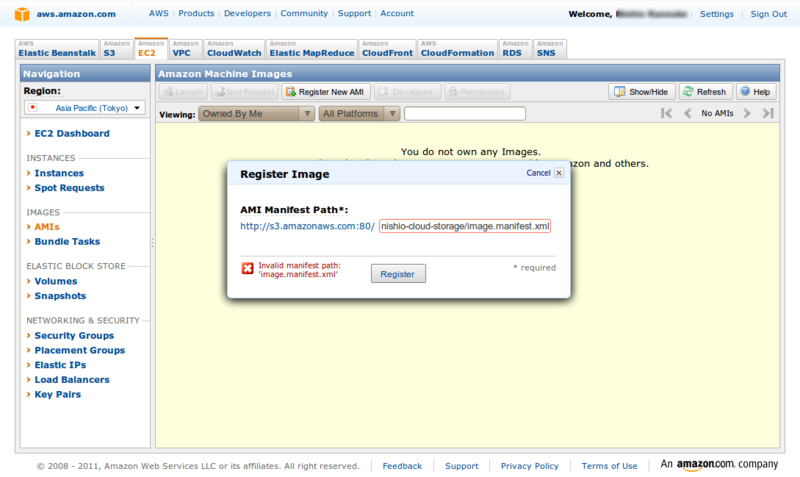Open Security Groups in navigation
The width and height of the screenshot is (800, 477).
click(x=74, y=335)
